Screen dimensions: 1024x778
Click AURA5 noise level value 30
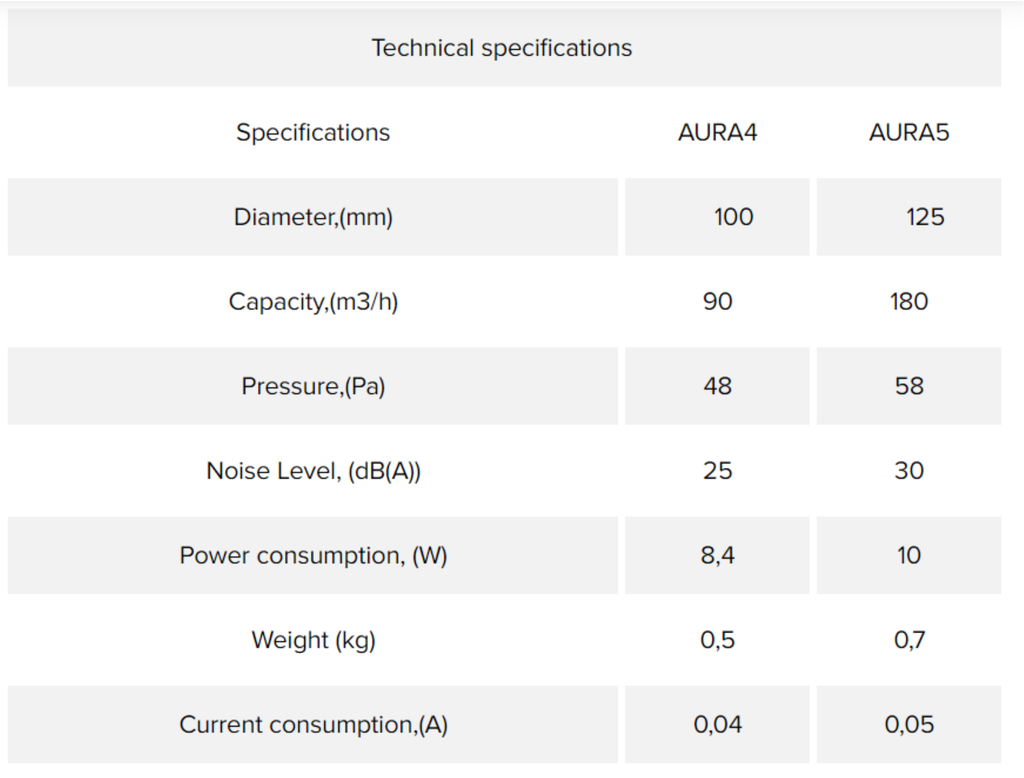908,471
